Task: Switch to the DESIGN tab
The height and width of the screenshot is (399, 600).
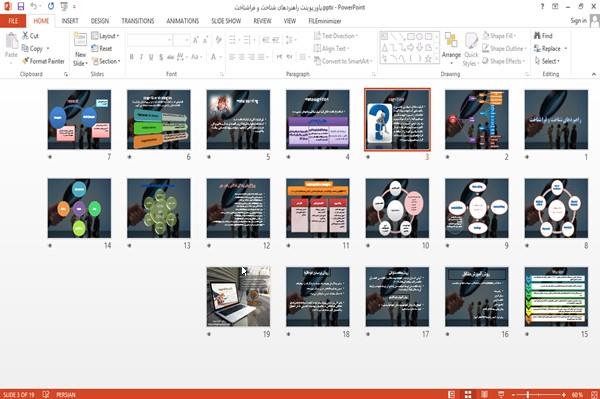Action: point(99,21)
